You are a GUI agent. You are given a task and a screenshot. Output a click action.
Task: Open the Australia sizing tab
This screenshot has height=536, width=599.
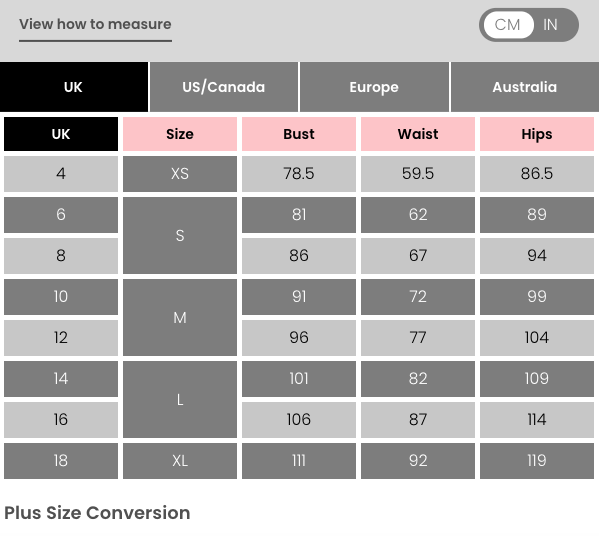point(525,87)
